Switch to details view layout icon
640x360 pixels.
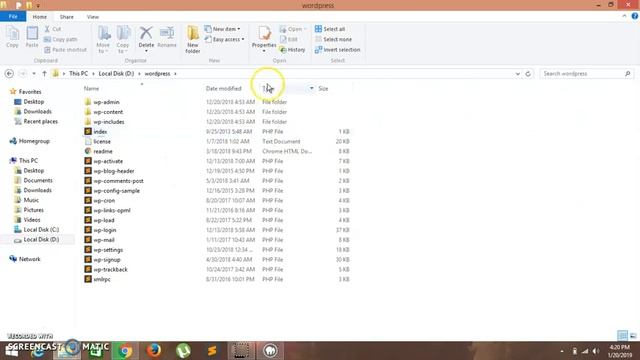click(622, 336)
